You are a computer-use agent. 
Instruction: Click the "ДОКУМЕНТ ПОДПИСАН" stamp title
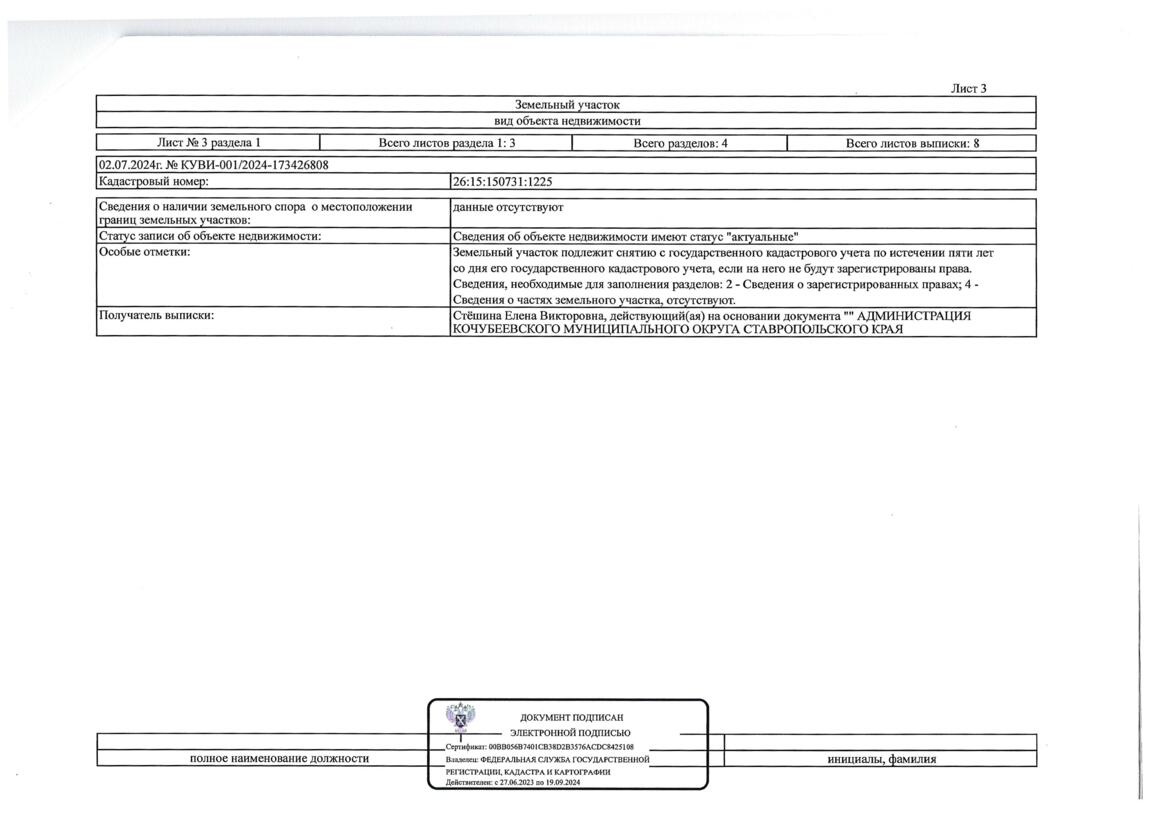[x=571, y=717]
